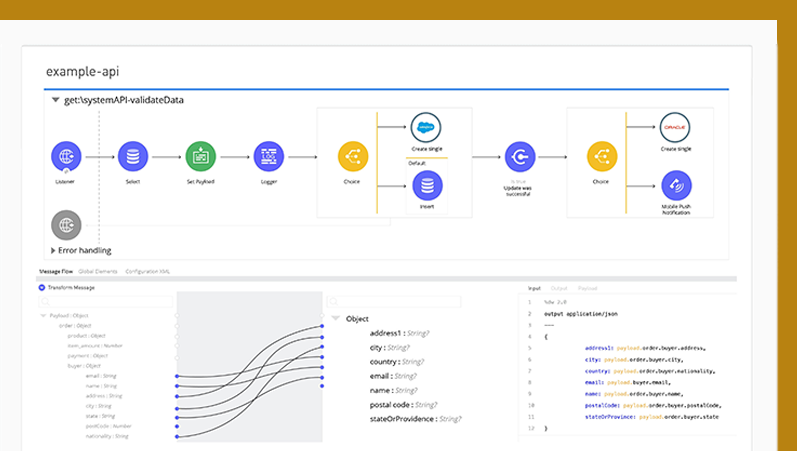Image resolution: width=797 pixels, height=451 pixels.
Task: Open the Mobile Push Notification node
Action: coord(677,186)
